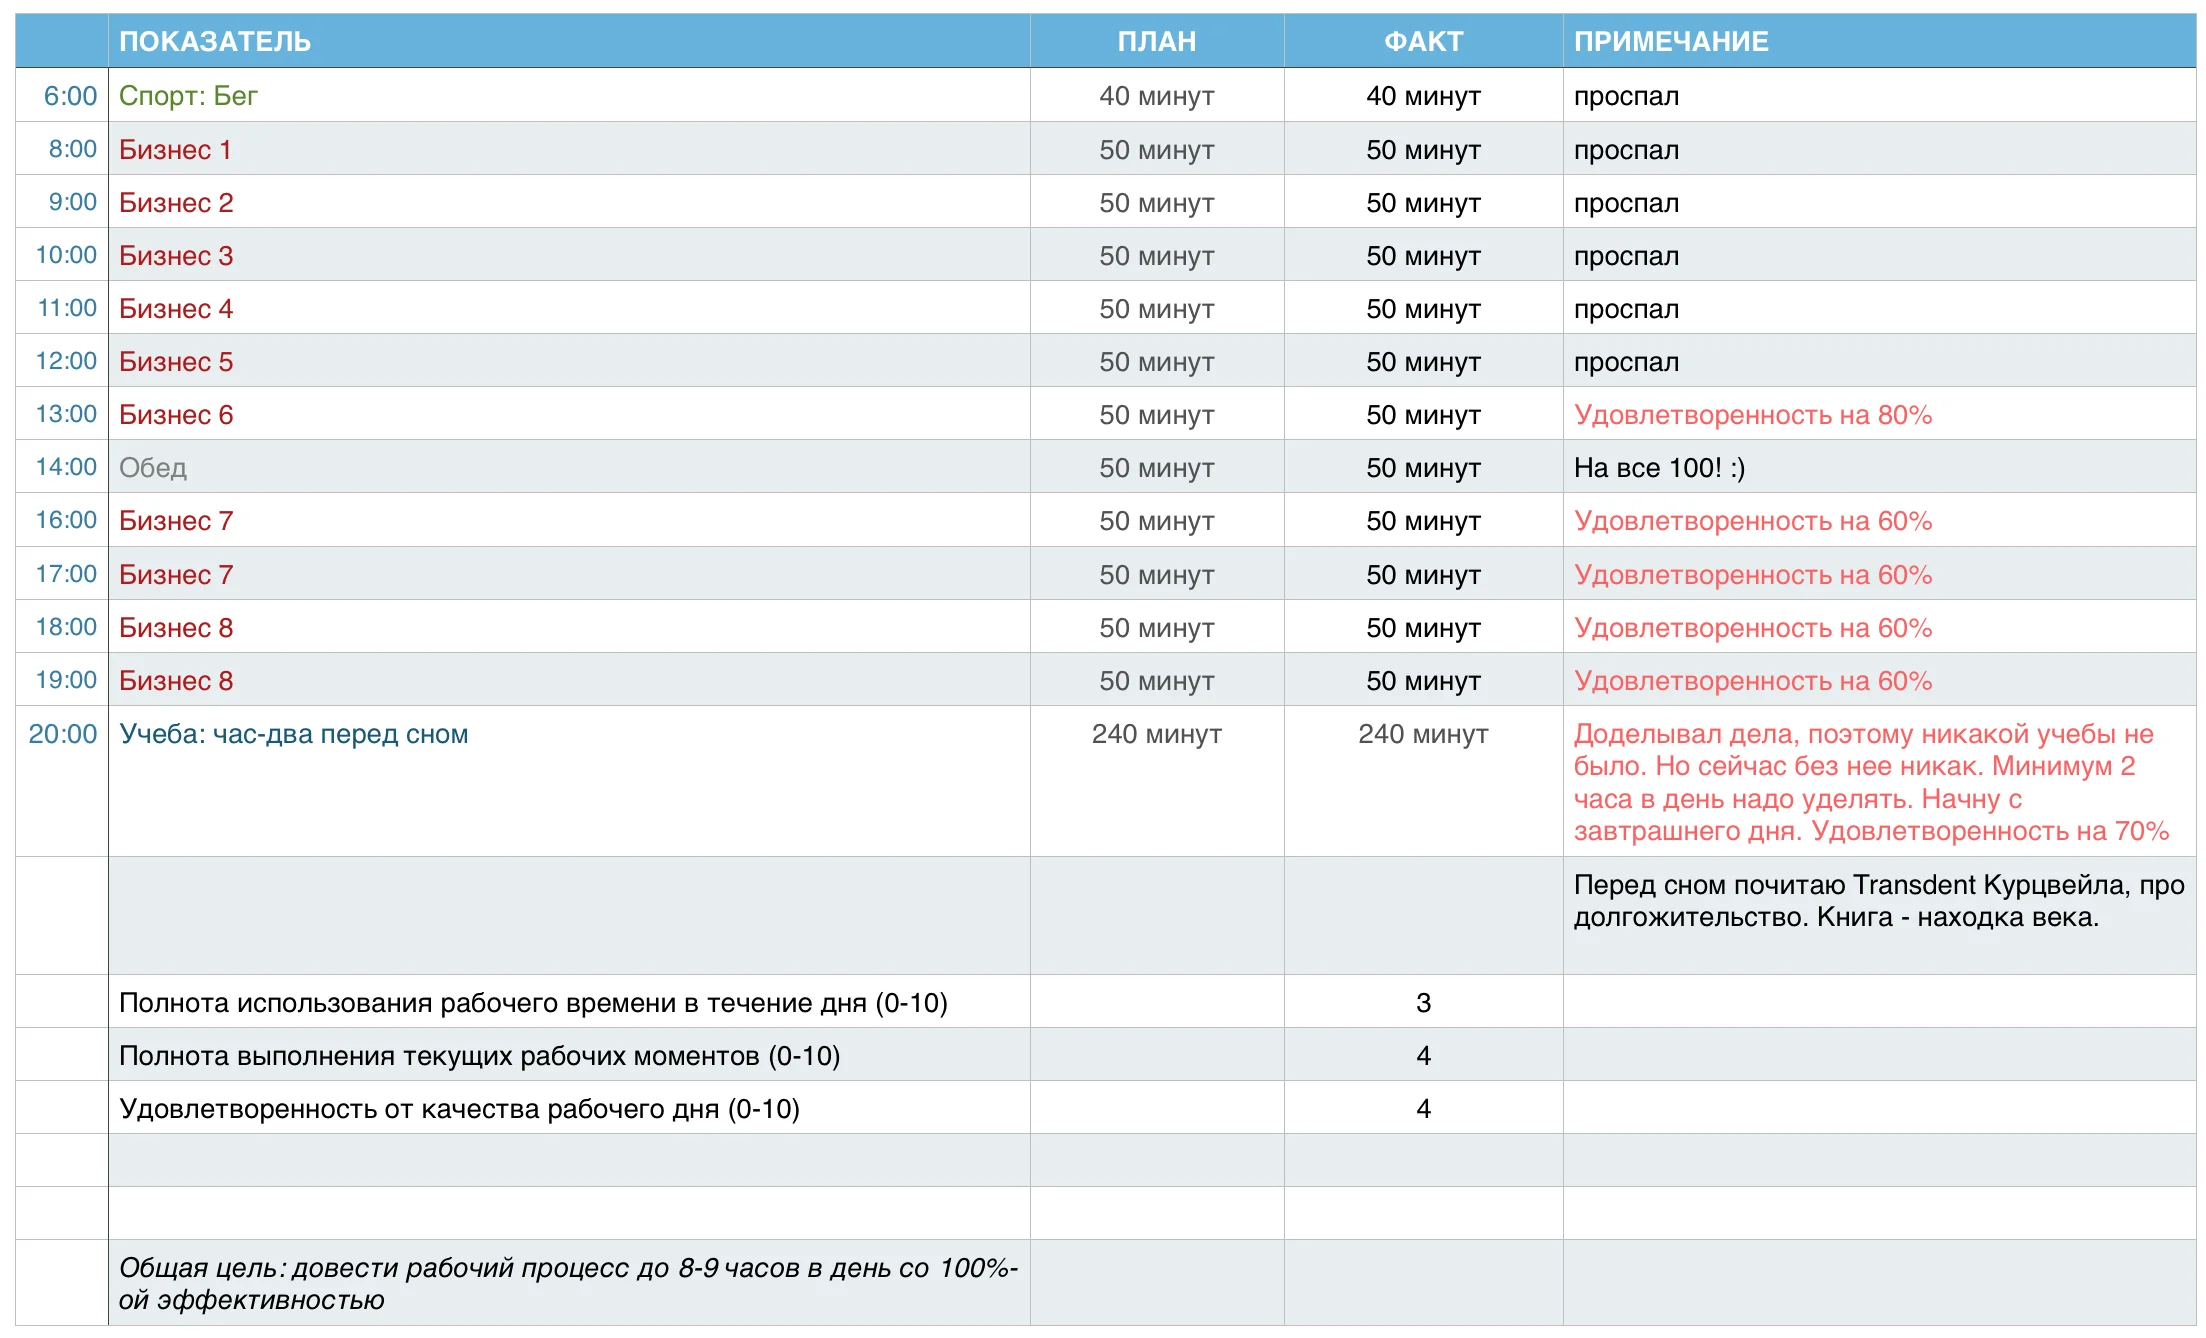2206x1338 pixels.
Task: Click the Общая цель italic text cell
Action: coord(568,1284)
